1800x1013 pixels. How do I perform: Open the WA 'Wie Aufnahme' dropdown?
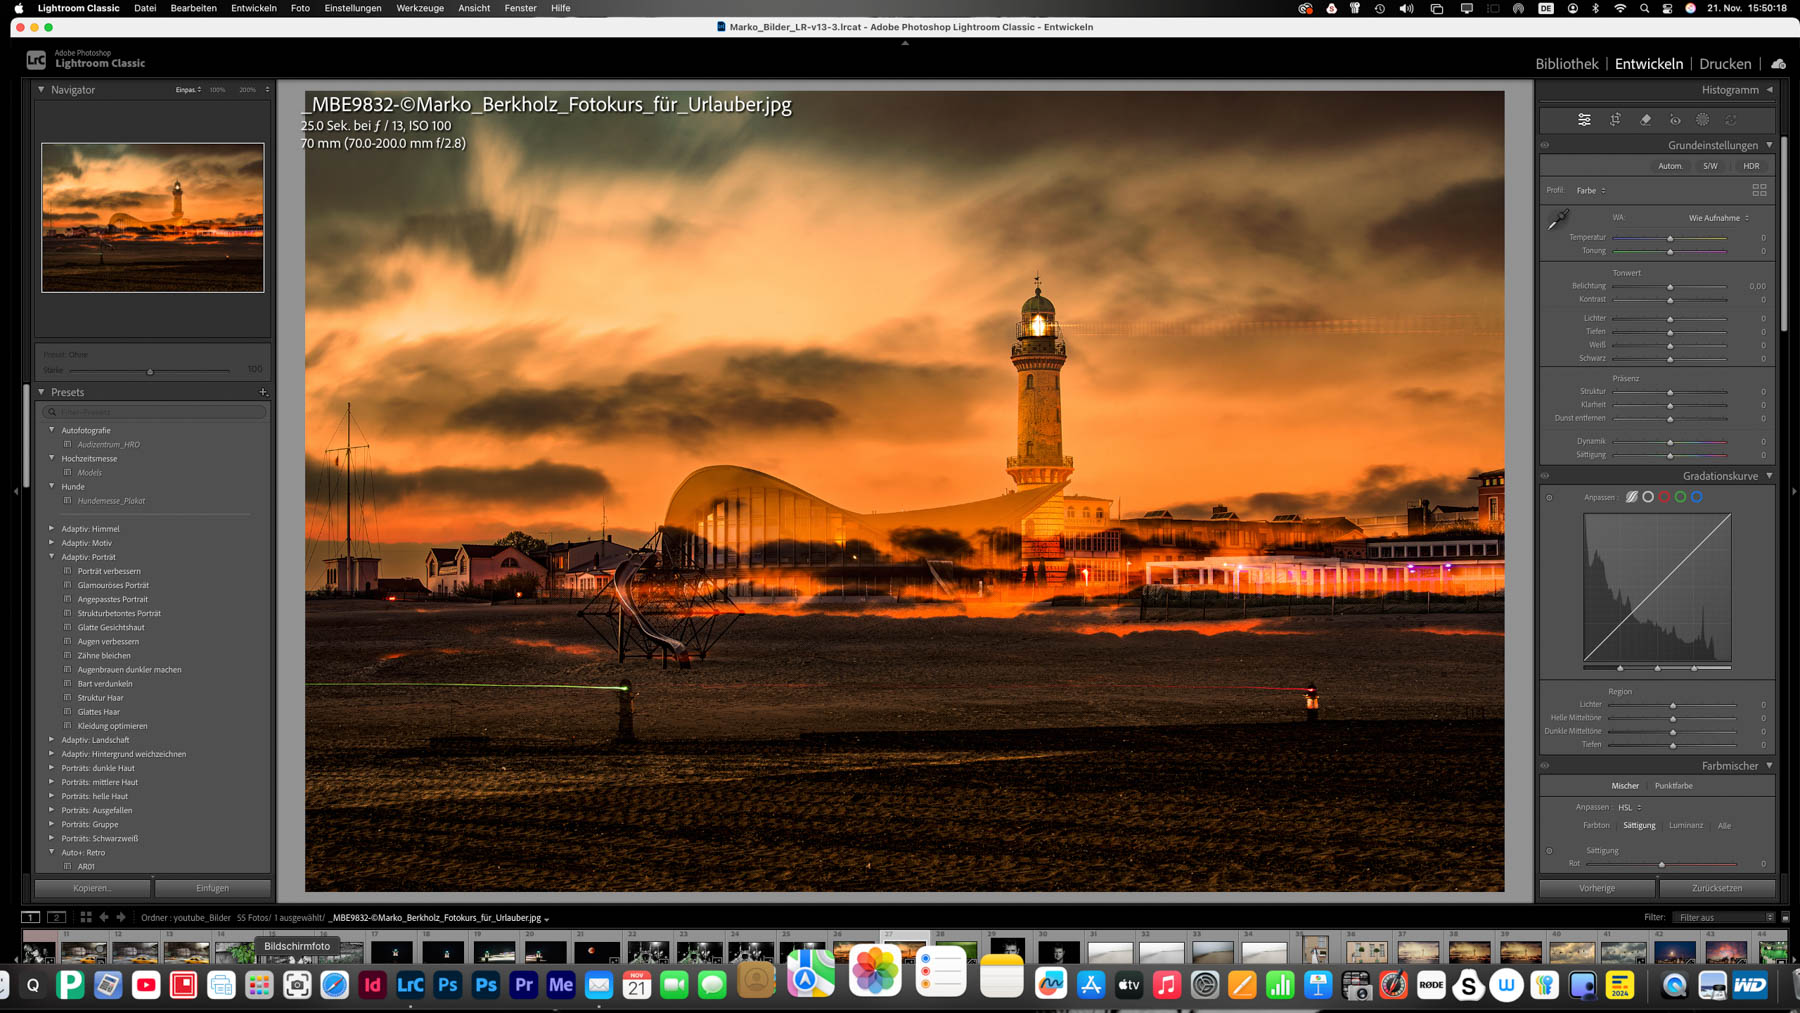point(1718,218)
